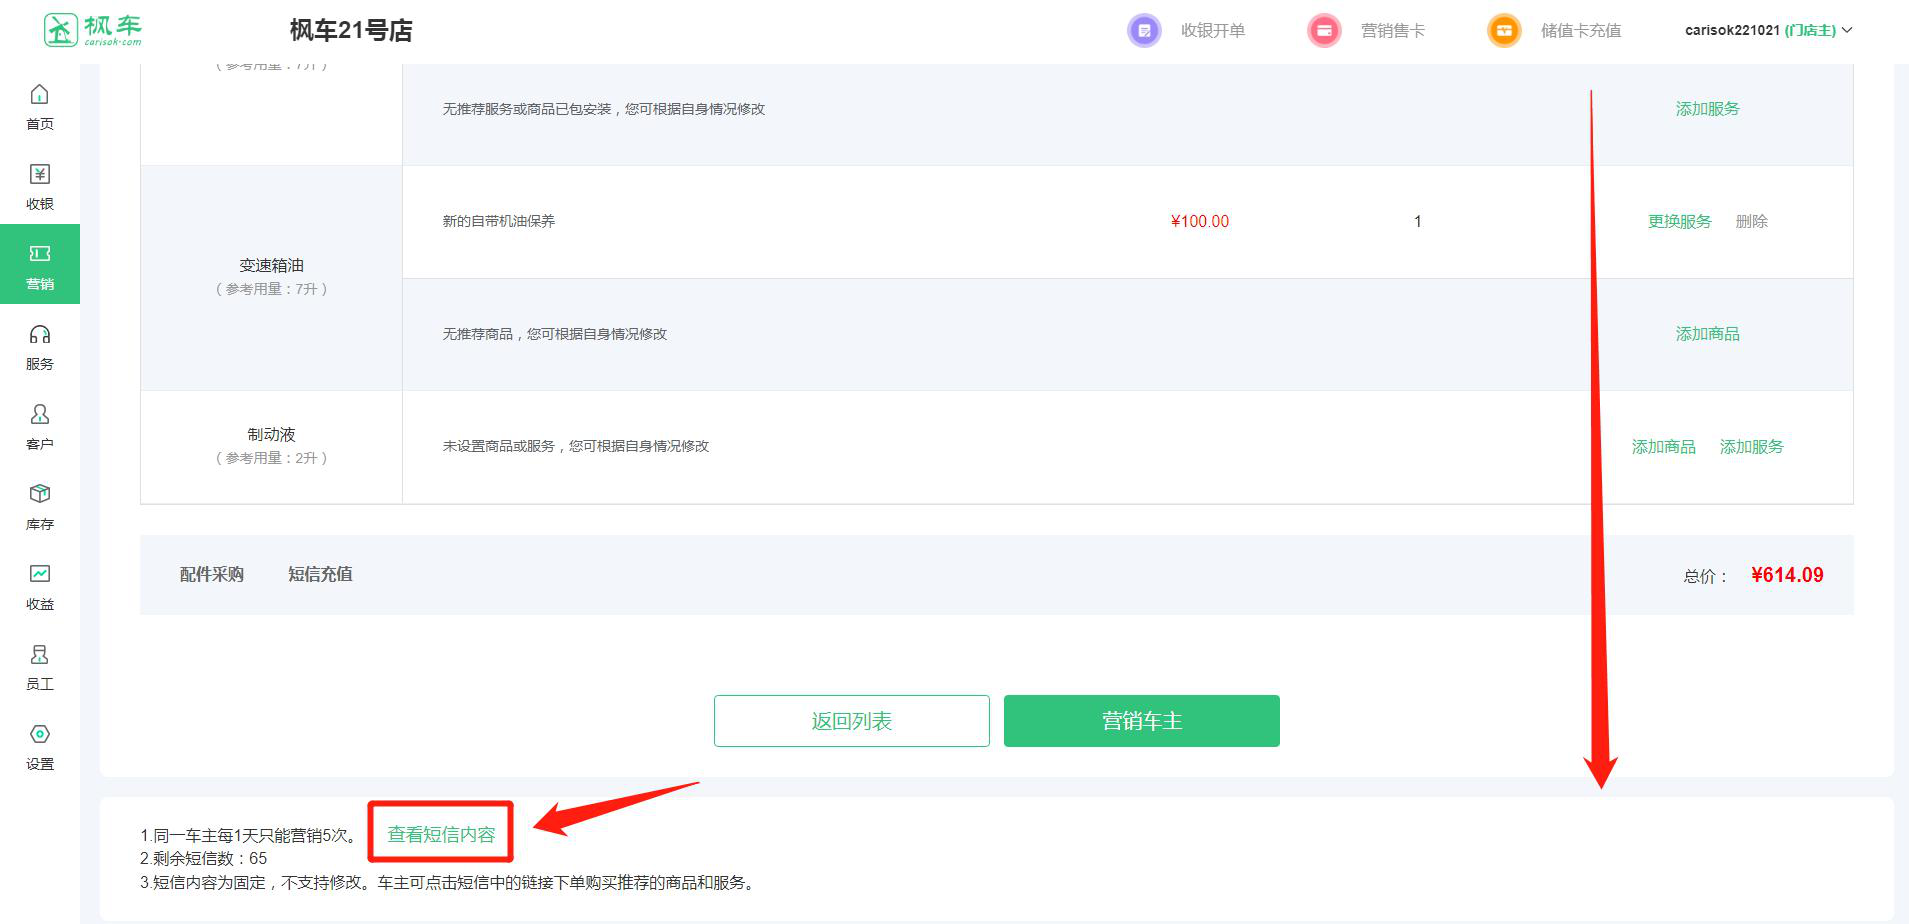
Task: Click 添加服务 in the top row
Action: coord(1708,109)
